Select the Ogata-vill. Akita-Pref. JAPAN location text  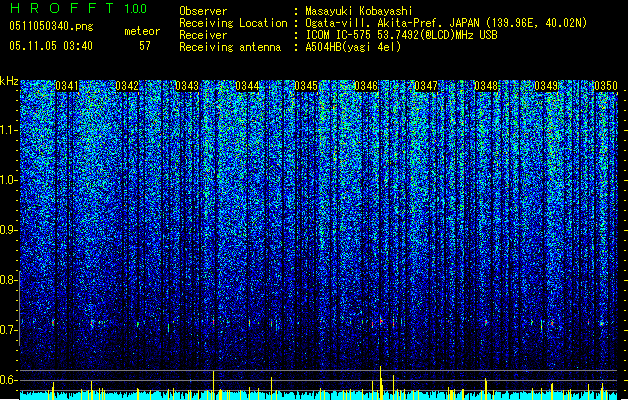click(446, 23)
